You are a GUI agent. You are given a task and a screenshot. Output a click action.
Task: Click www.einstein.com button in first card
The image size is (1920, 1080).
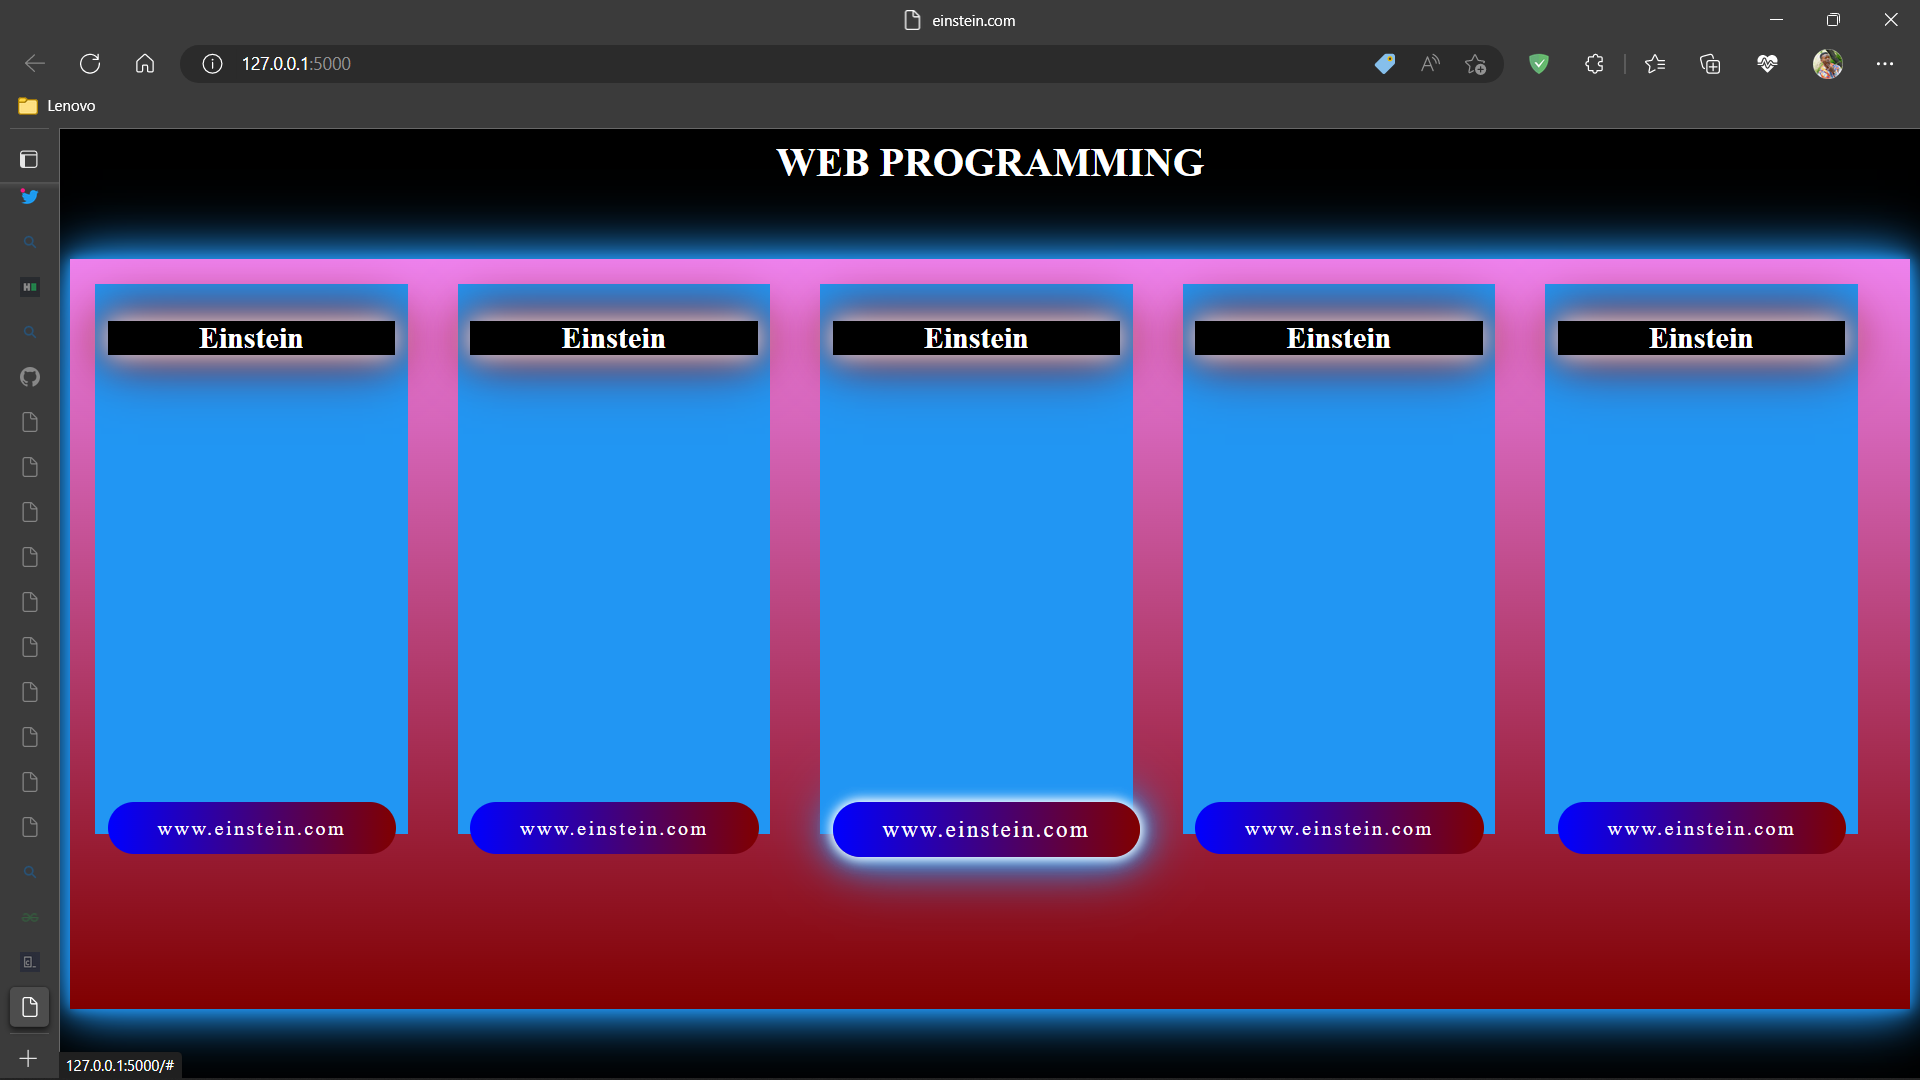pos(251,828)
